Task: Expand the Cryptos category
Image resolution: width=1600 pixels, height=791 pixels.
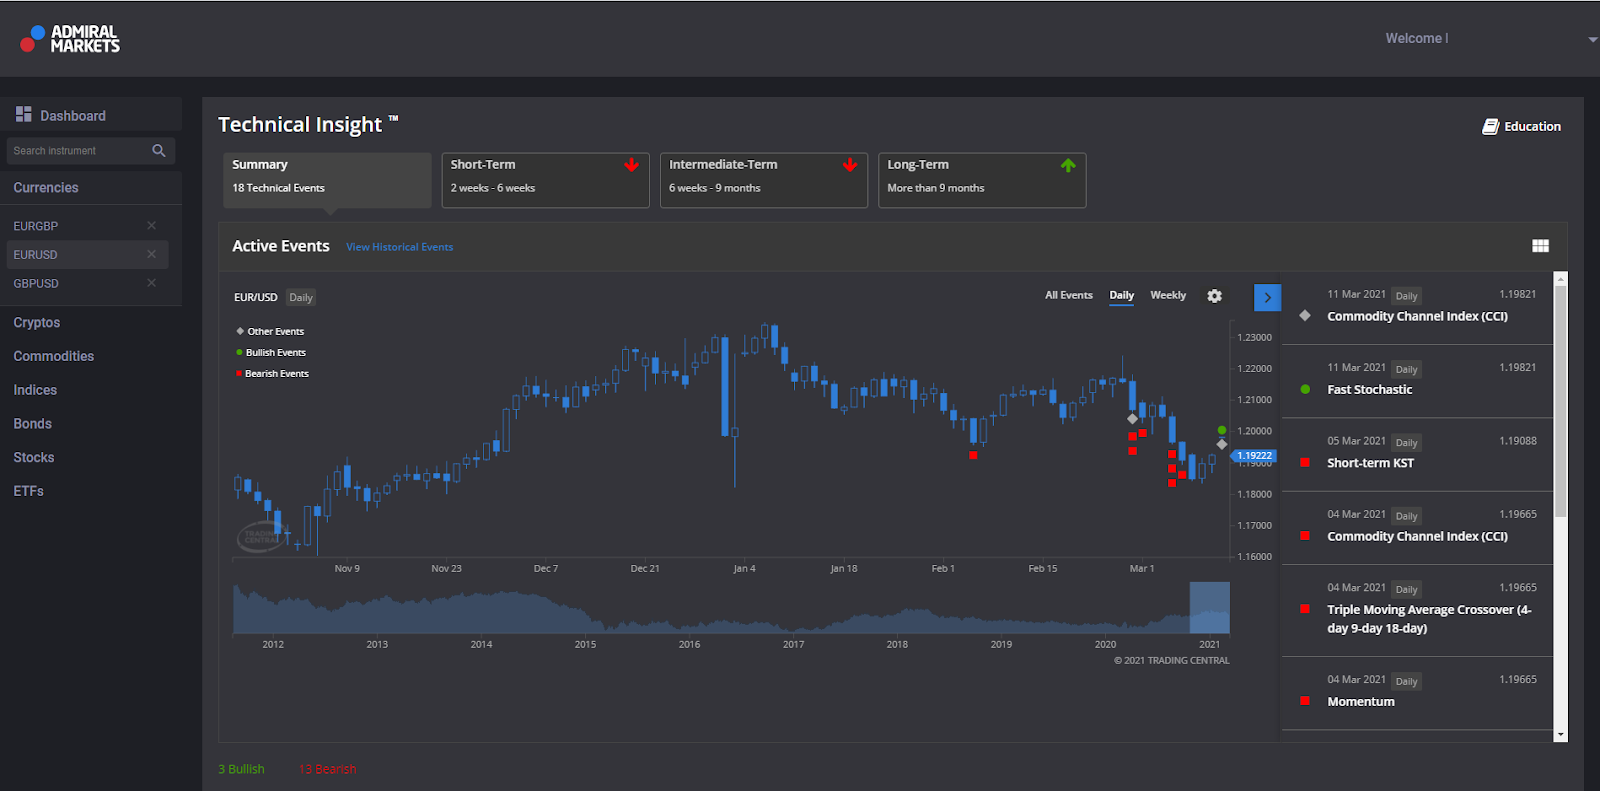Action: (x=37, y=322)
